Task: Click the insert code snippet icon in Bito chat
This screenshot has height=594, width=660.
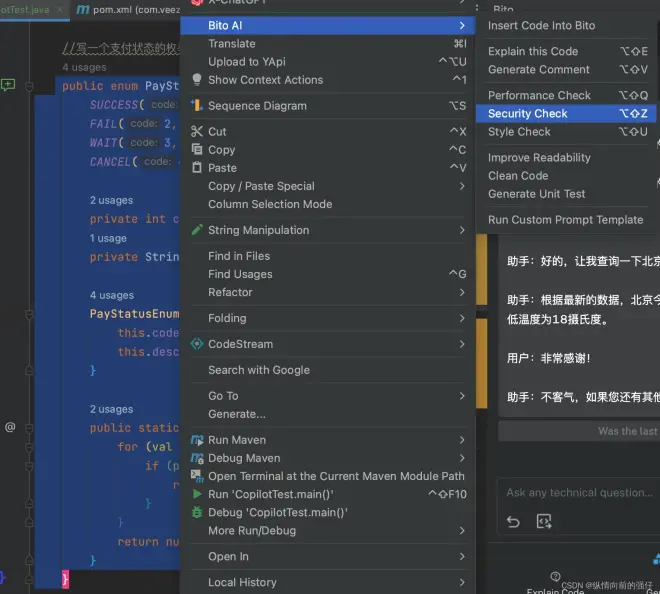Action: tap(544, 521)
